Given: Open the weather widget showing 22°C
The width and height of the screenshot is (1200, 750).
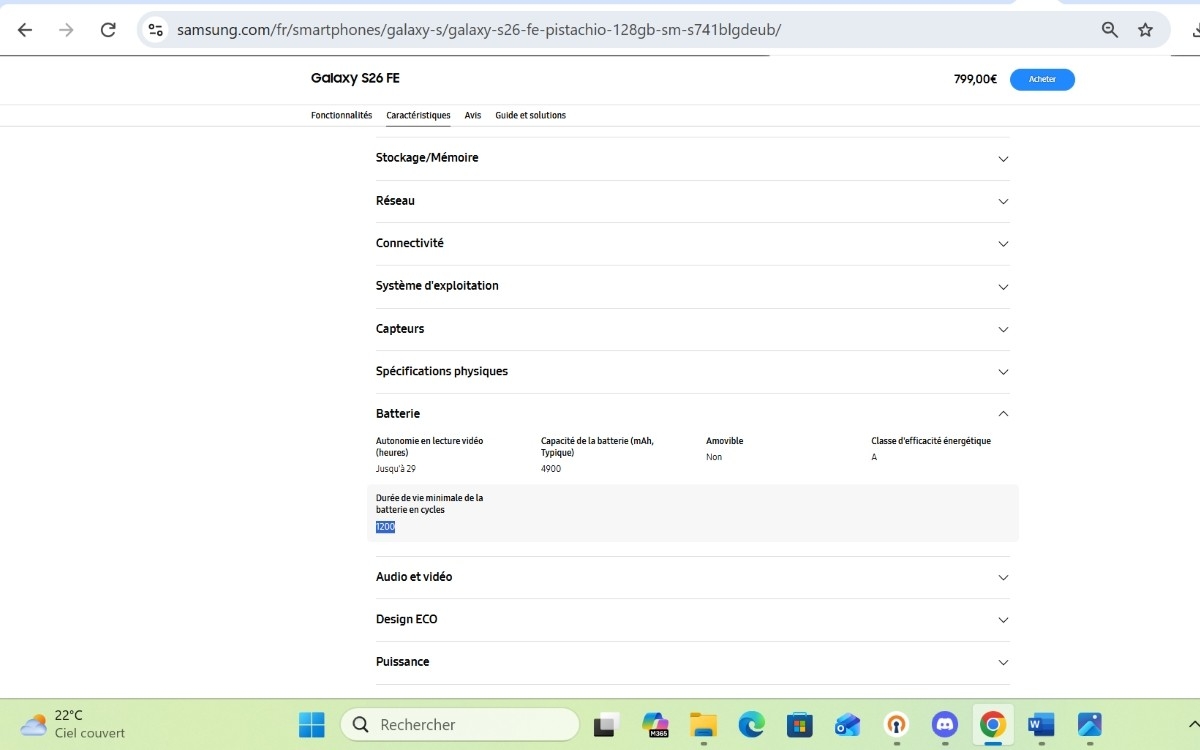Looking at the screenshot, I should coord(73,725).
